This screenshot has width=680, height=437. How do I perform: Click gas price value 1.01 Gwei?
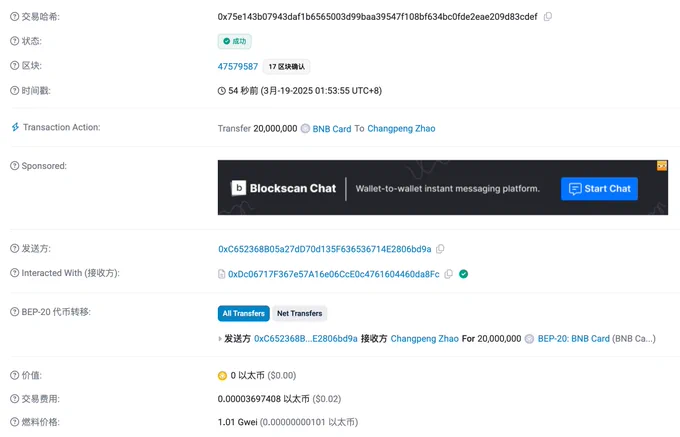pyautogui.click(x=238, y=422)
